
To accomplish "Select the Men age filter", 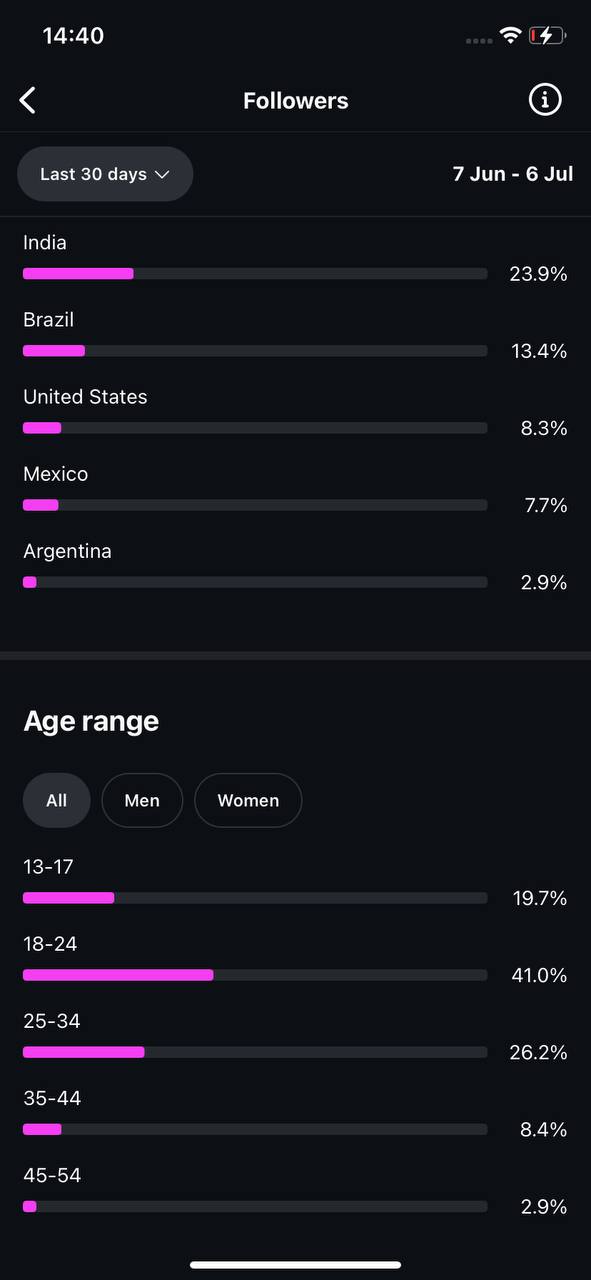I will tap(142, 800).
